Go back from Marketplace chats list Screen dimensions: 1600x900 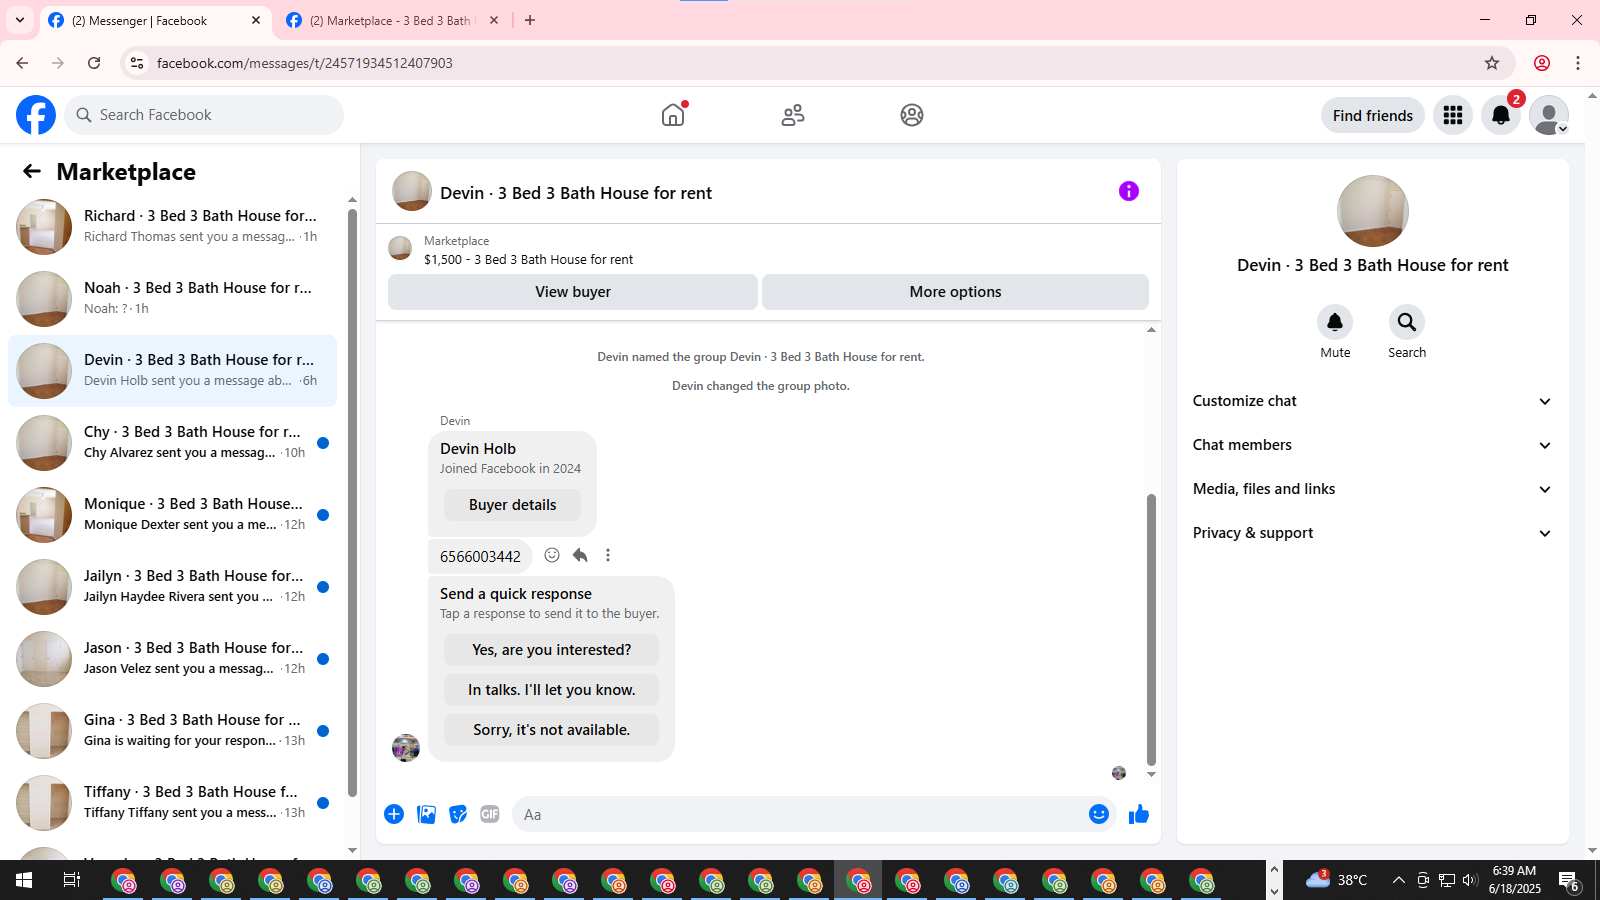click(x=32, y=172)
